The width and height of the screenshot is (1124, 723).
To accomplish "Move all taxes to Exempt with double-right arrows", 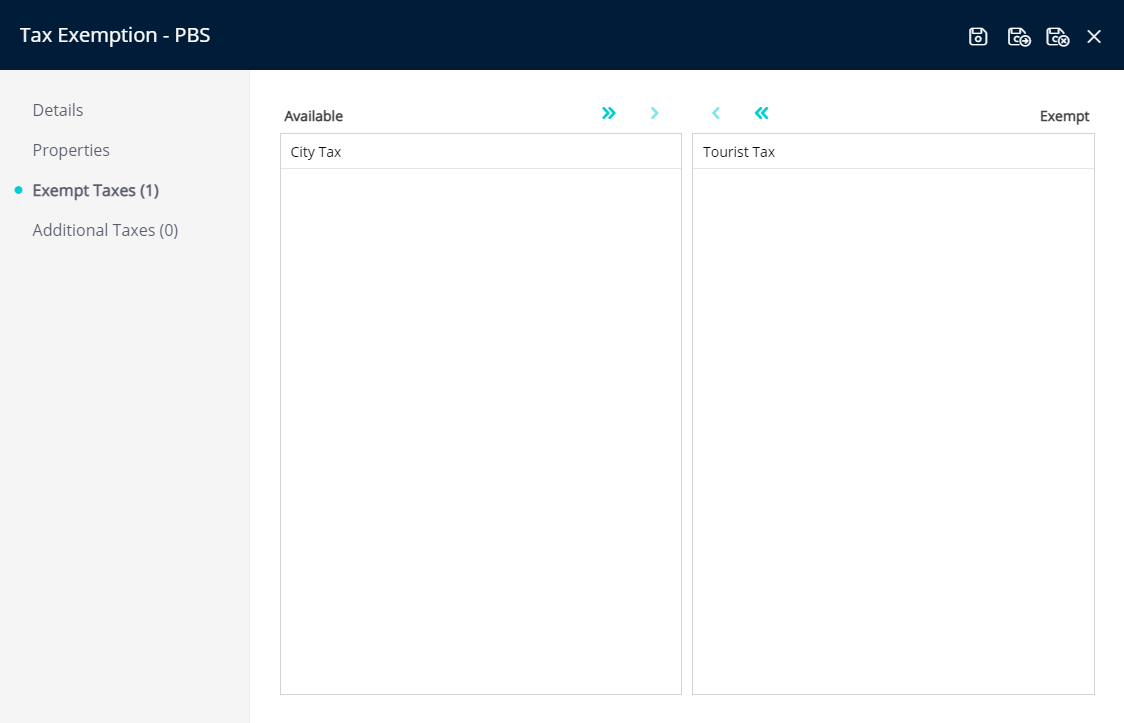I will [609, 113].
